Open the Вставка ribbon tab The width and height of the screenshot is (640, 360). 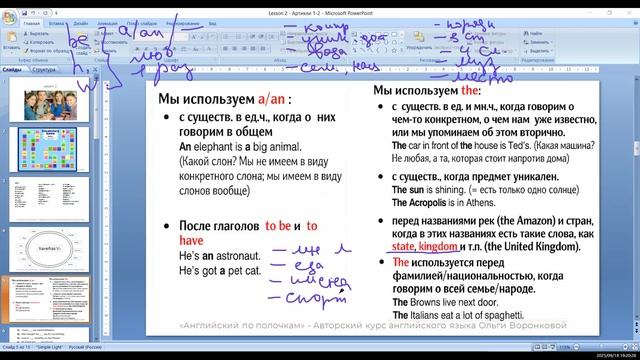[x=56, y=24]
